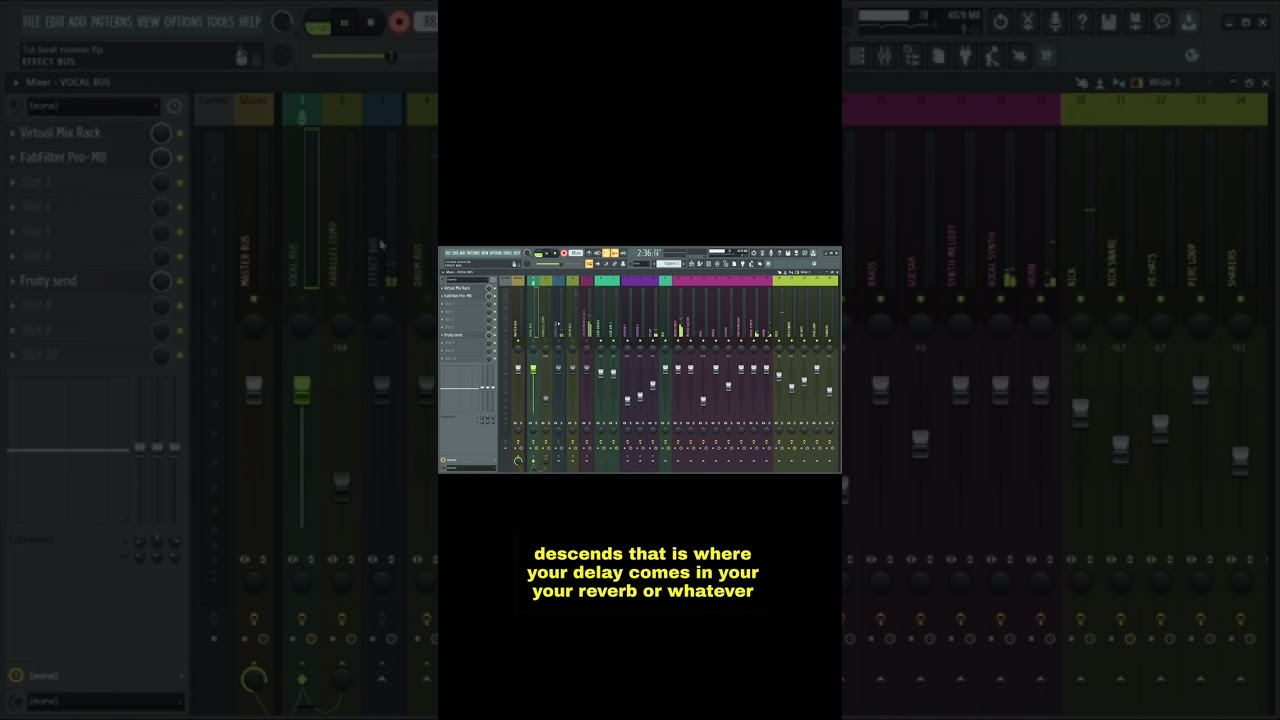The image size is (1280, 720).
Task: Click the red record button
Action: click(x=564, y=253)
